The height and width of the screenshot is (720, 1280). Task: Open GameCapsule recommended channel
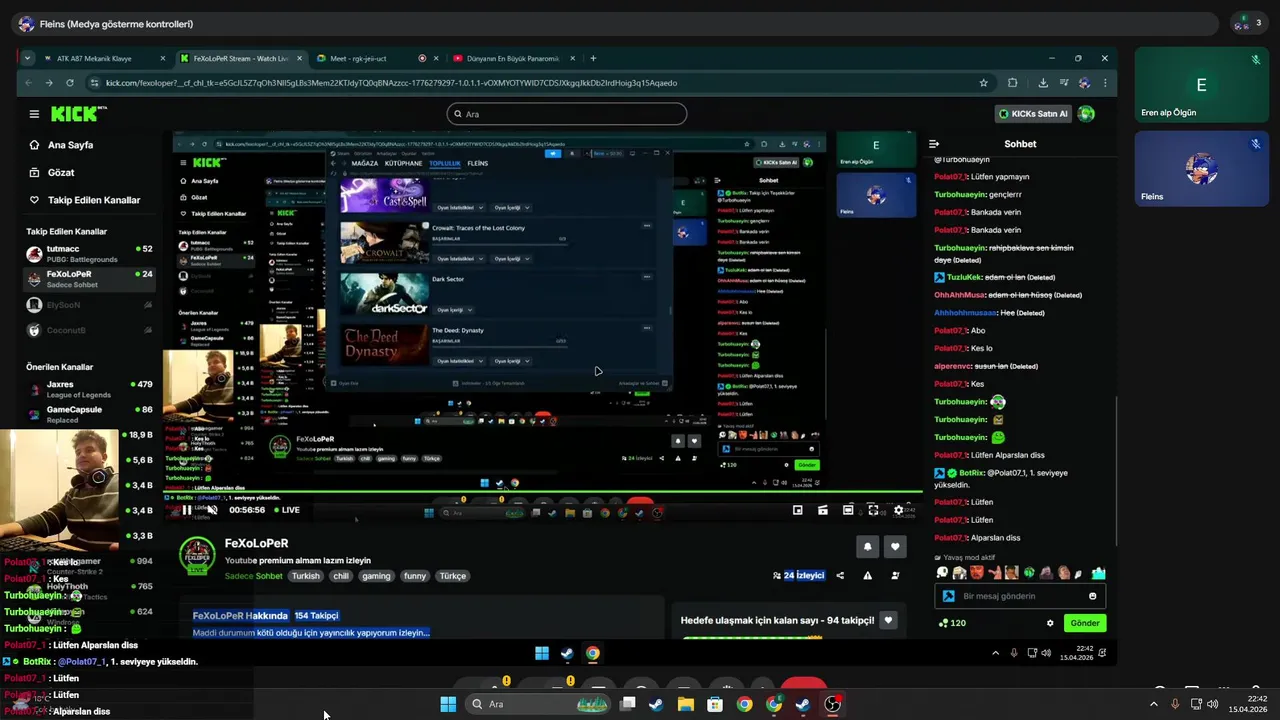90,414
